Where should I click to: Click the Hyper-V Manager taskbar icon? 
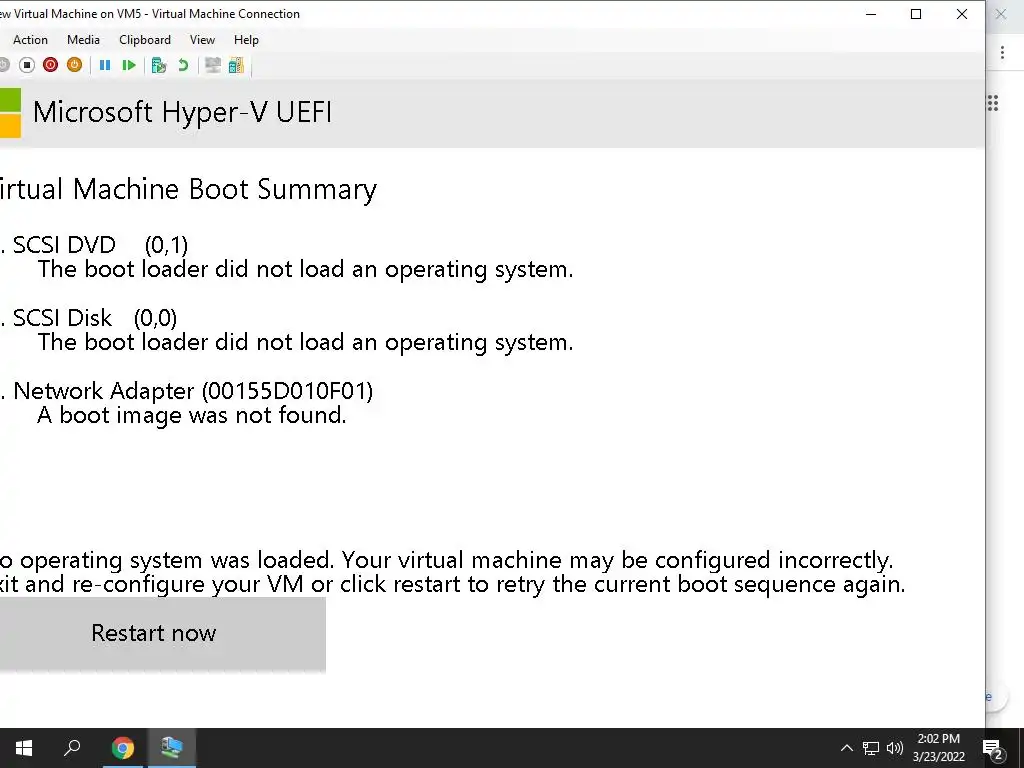(x=172, y=748)
